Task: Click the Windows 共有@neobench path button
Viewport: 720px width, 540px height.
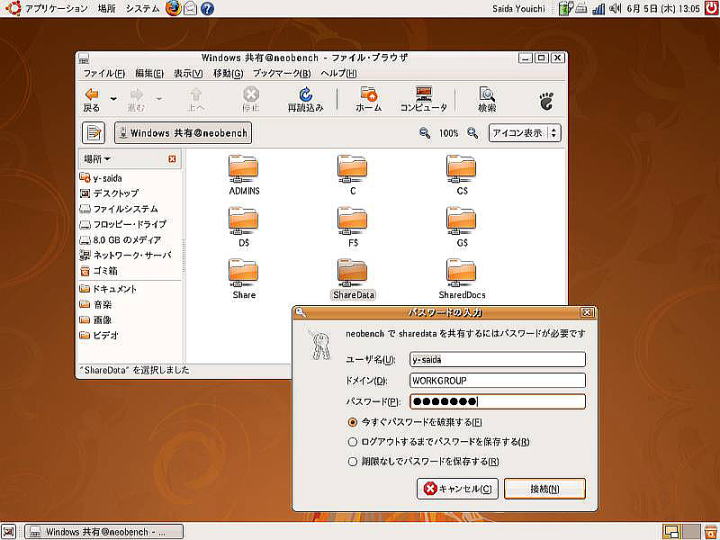Action: (x=183, y=133)
